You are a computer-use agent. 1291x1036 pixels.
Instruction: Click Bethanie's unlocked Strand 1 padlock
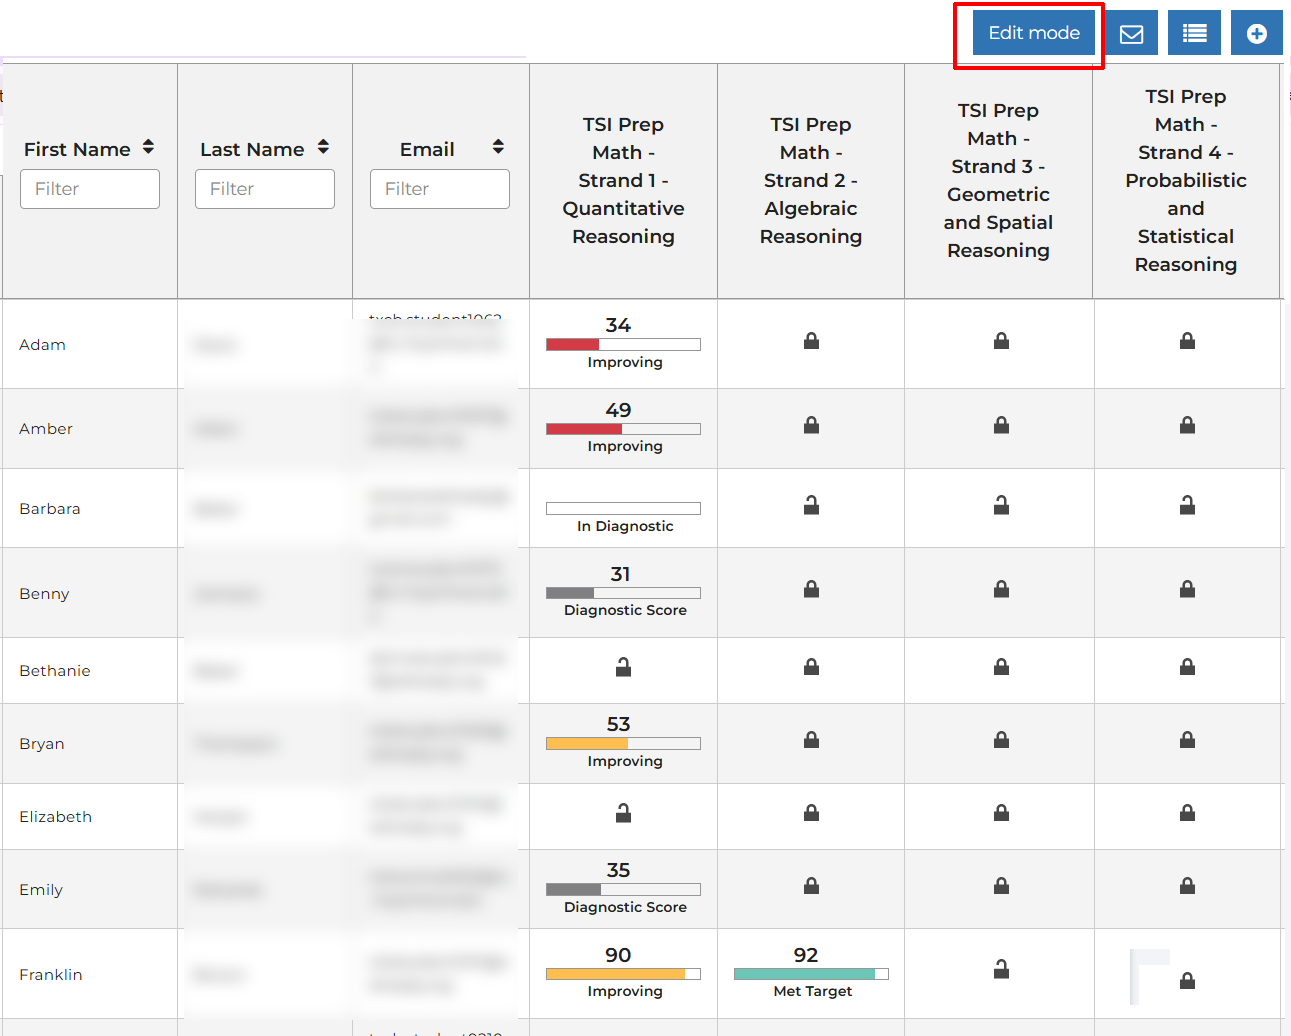623,667
